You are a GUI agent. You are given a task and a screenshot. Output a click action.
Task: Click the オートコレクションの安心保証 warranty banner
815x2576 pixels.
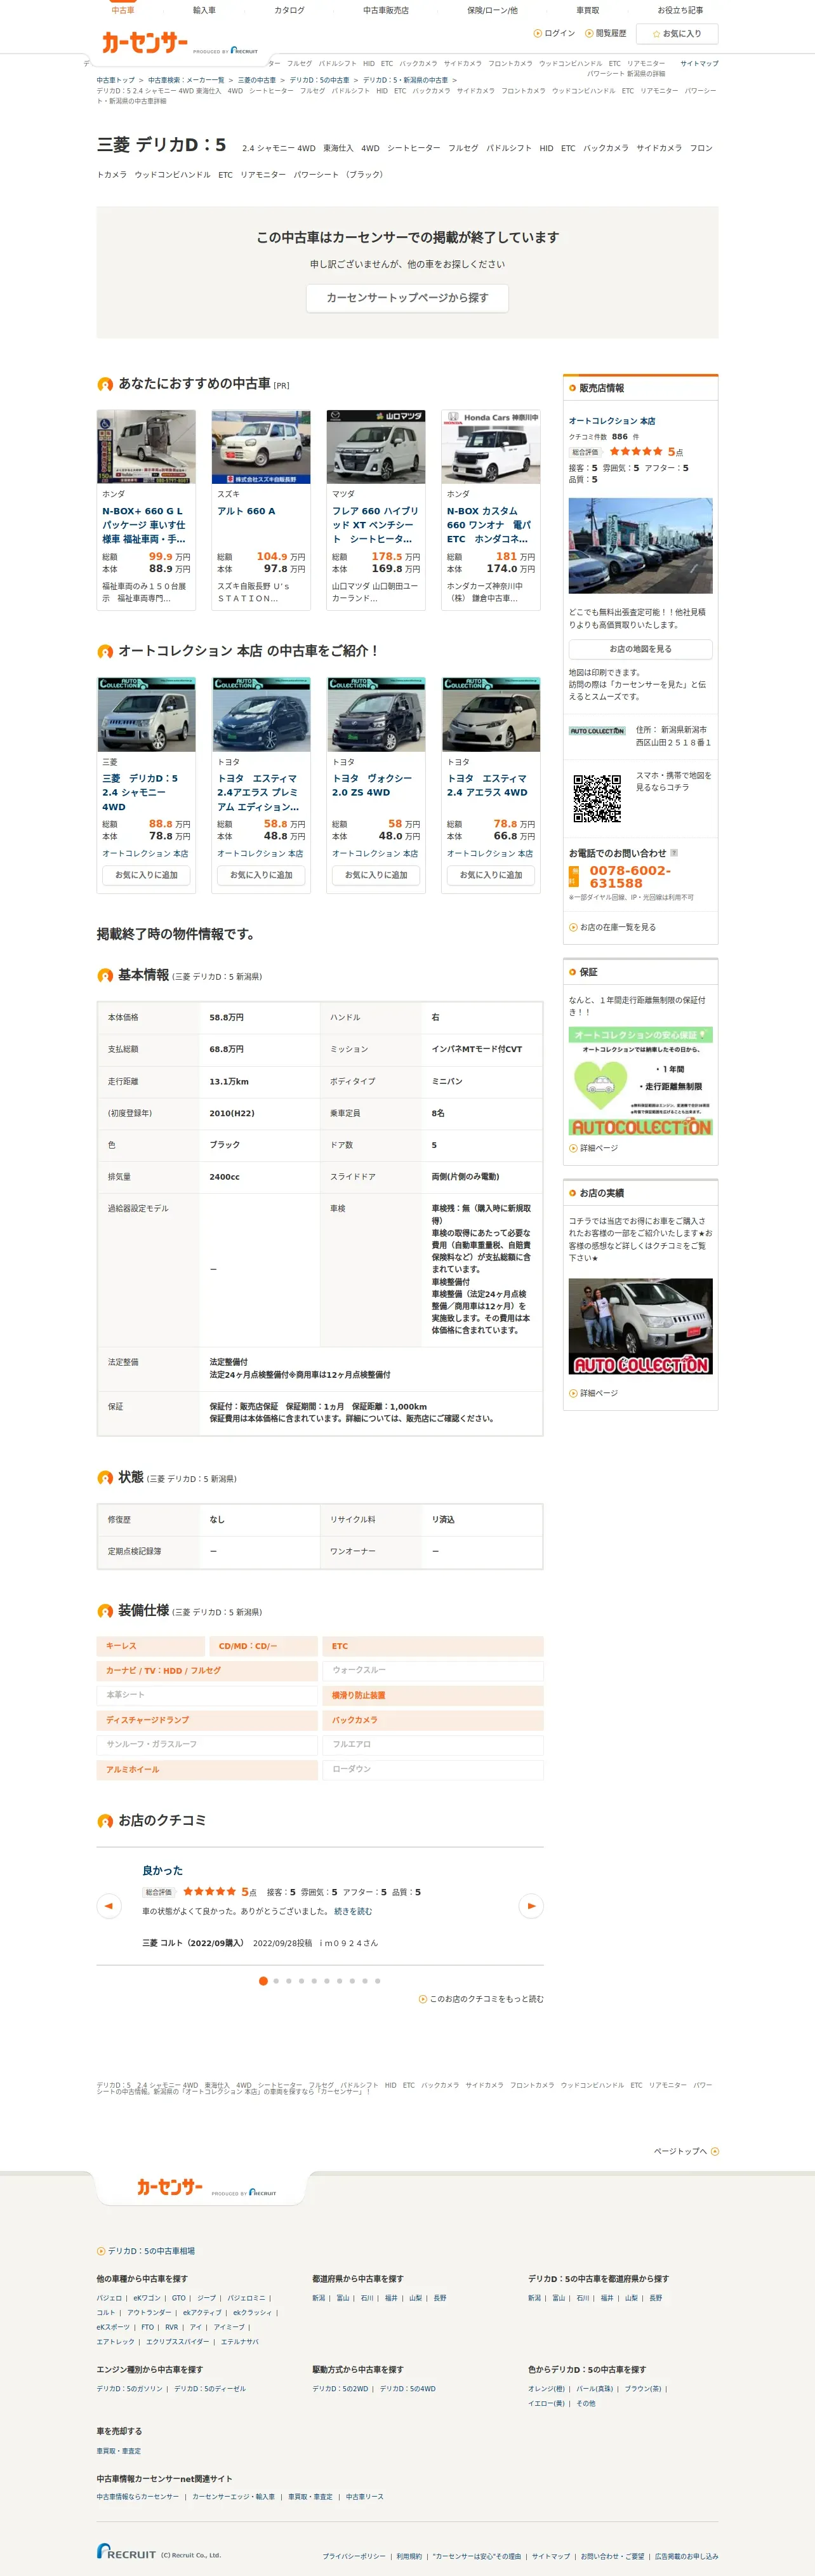click(640, 1081)
